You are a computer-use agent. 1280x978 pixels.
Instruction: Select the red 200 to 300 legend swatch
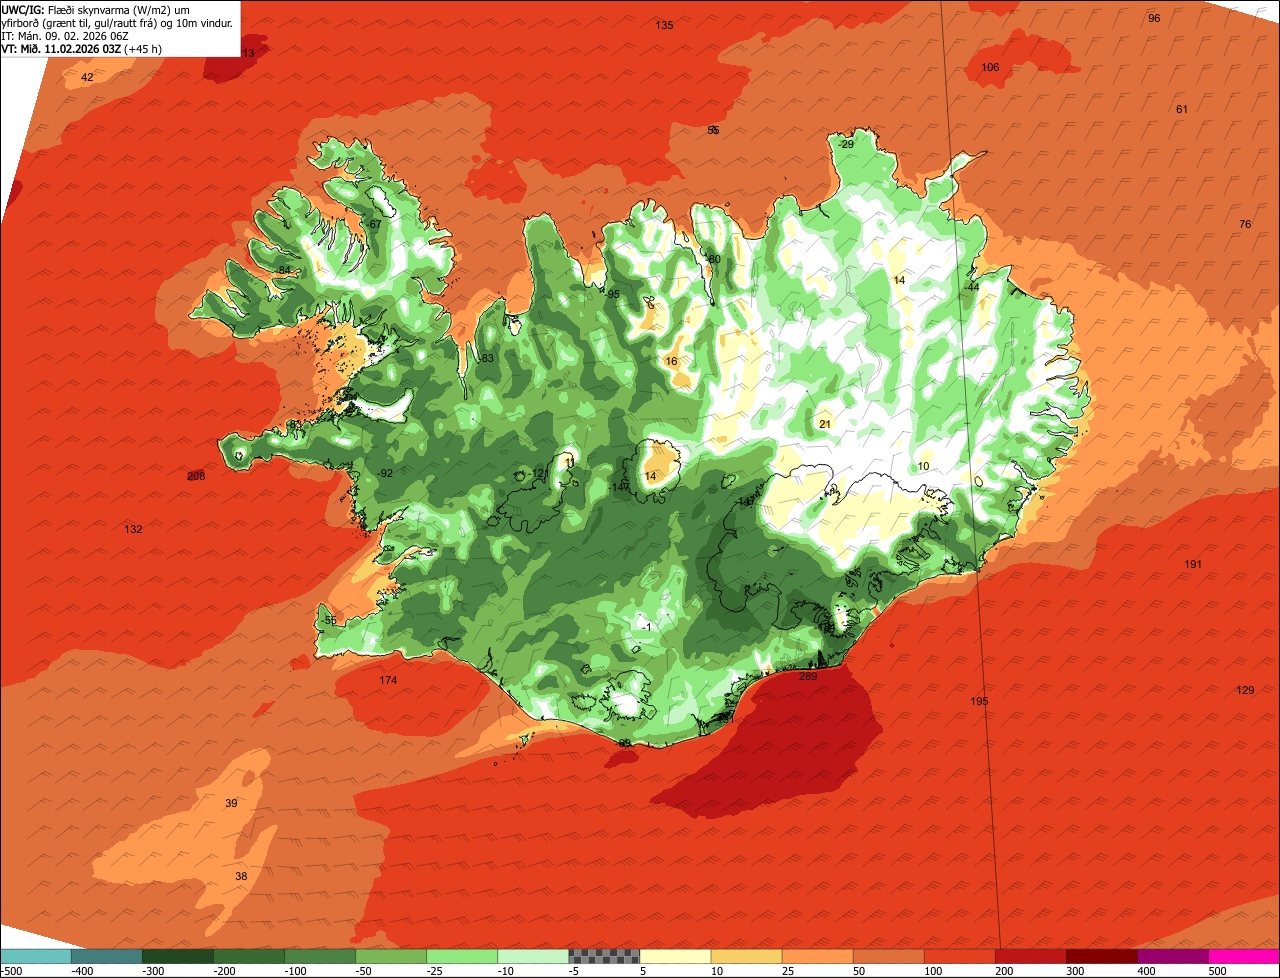[x=1030, y=956]
